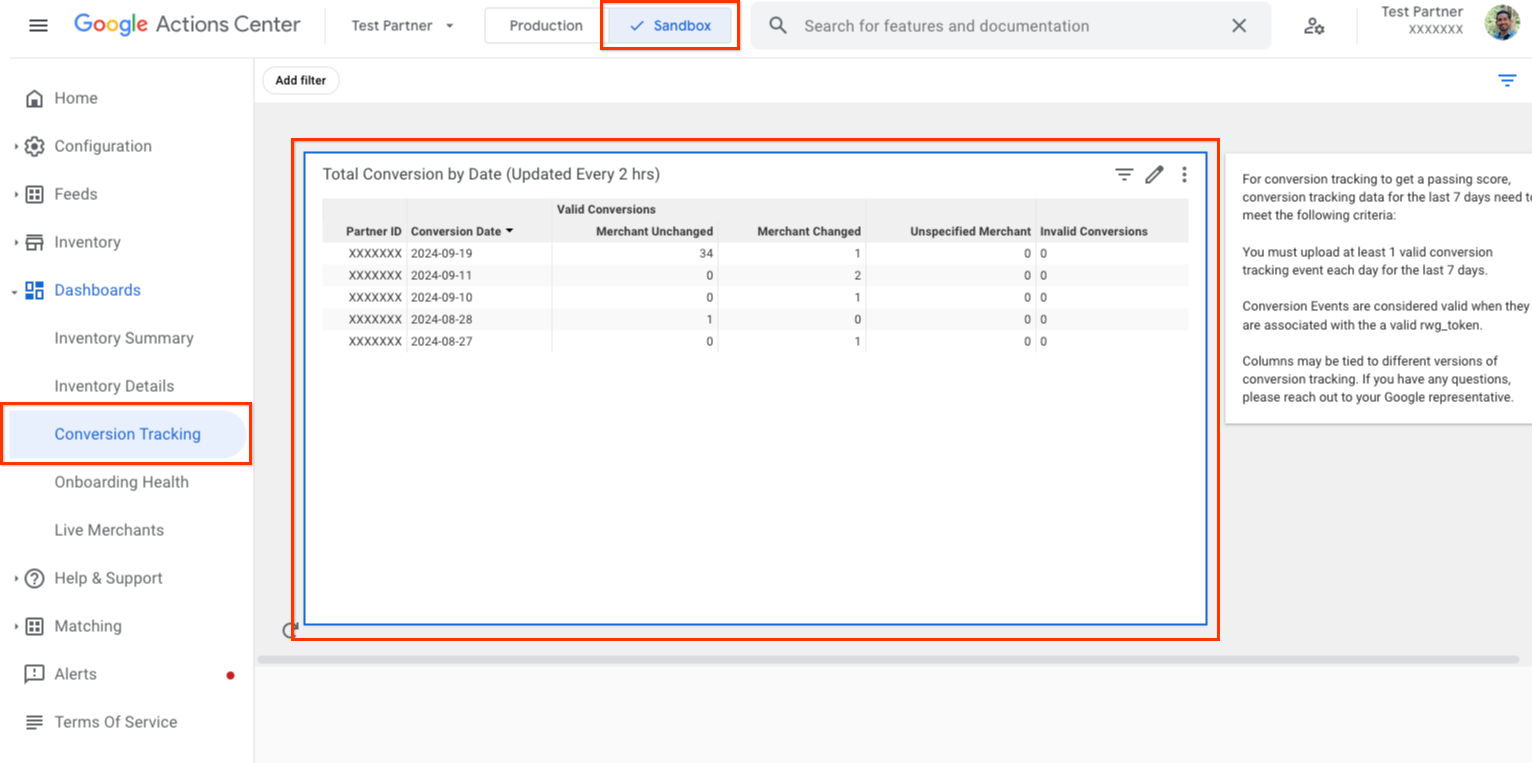Click the page filter icon top right
1532x763 pixels.
(1507, 80)
